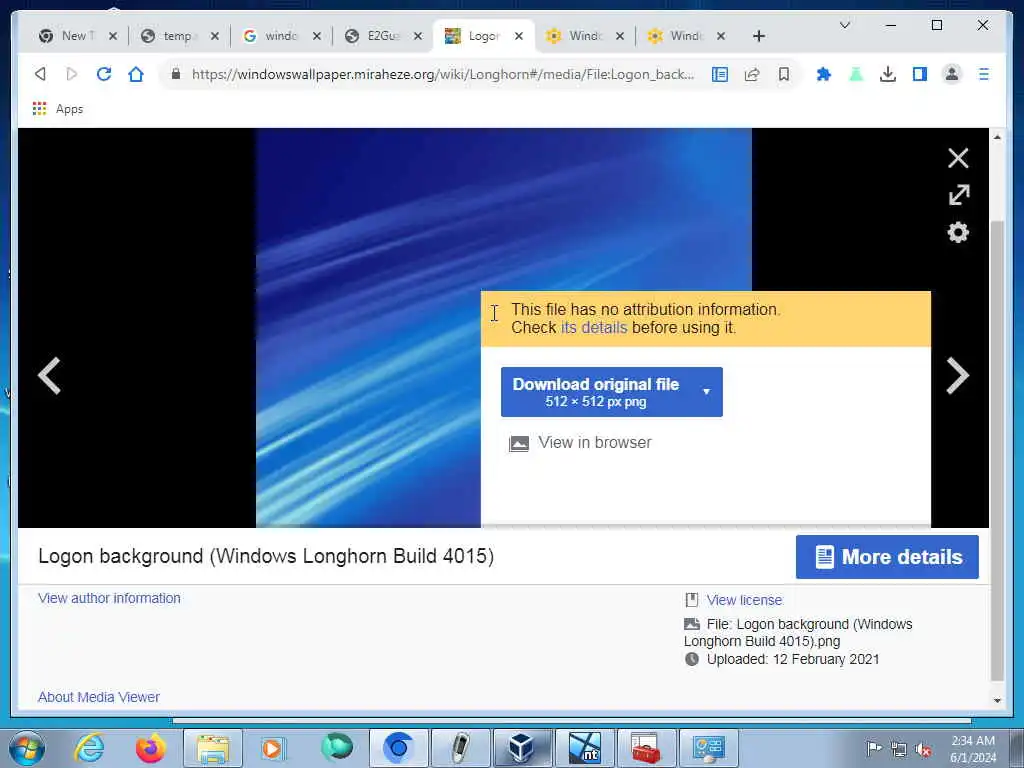Viewport: 1024px width, 768px height.
Task: Expand the Download original file size dropdown arrow
Action: coord(706,392)
